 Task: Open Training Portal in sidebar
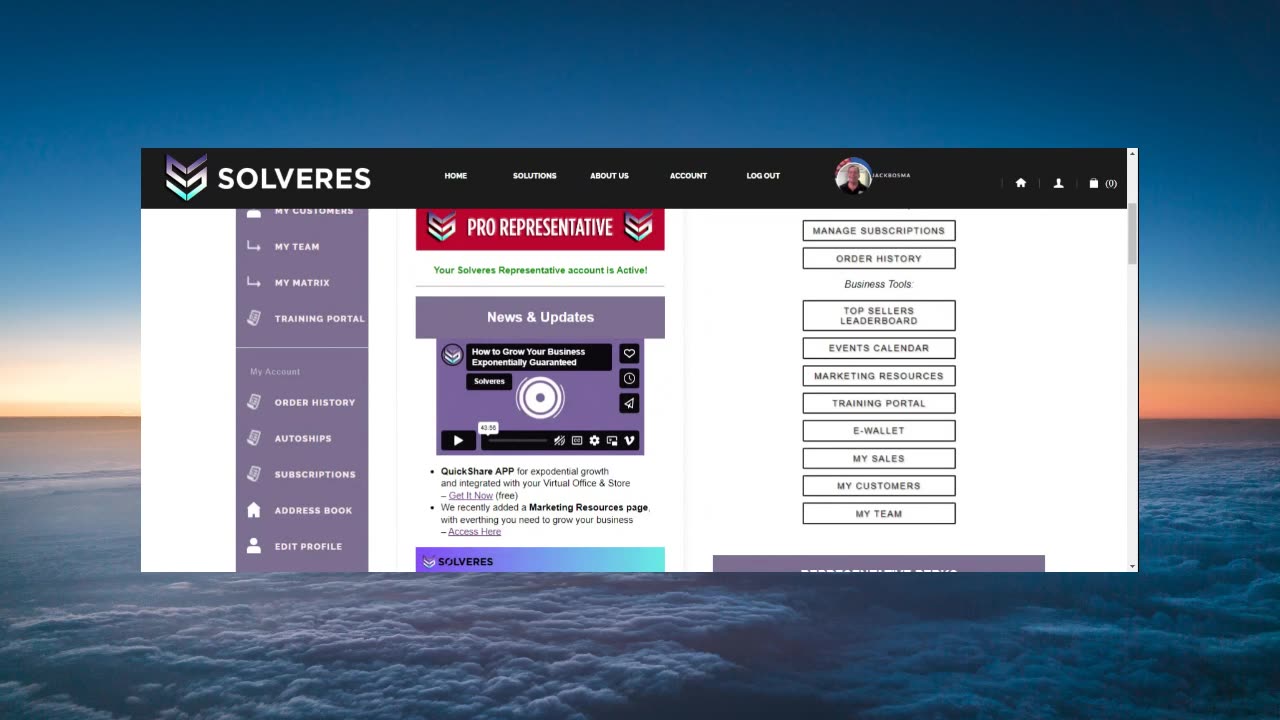(x=319, y=319)
